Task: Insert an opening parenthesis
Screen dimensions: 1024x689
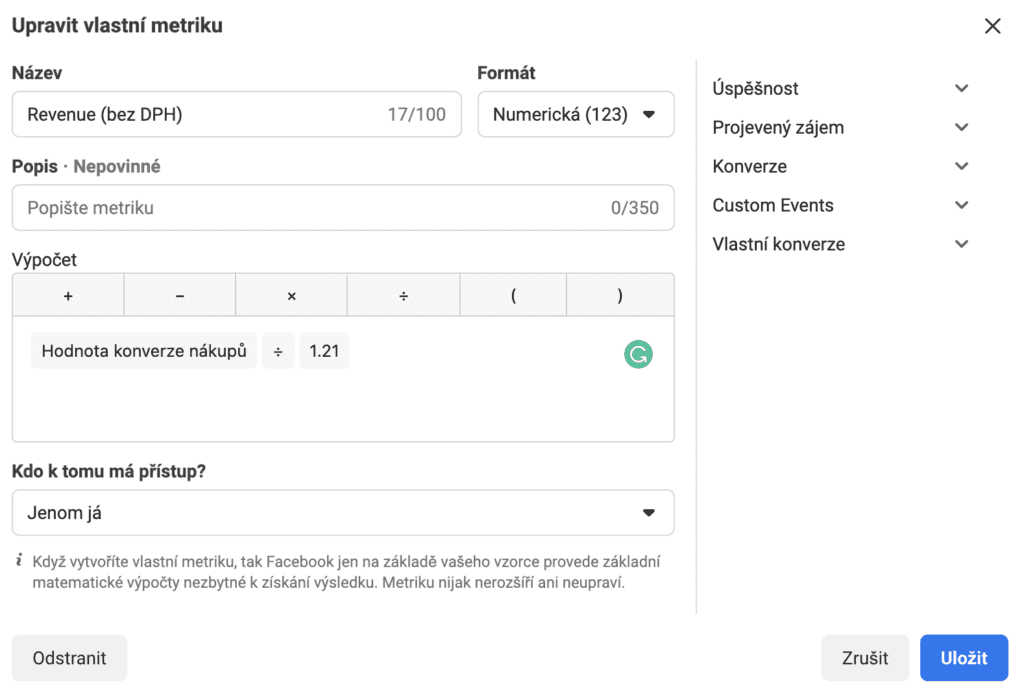Action: click(513, 295)
